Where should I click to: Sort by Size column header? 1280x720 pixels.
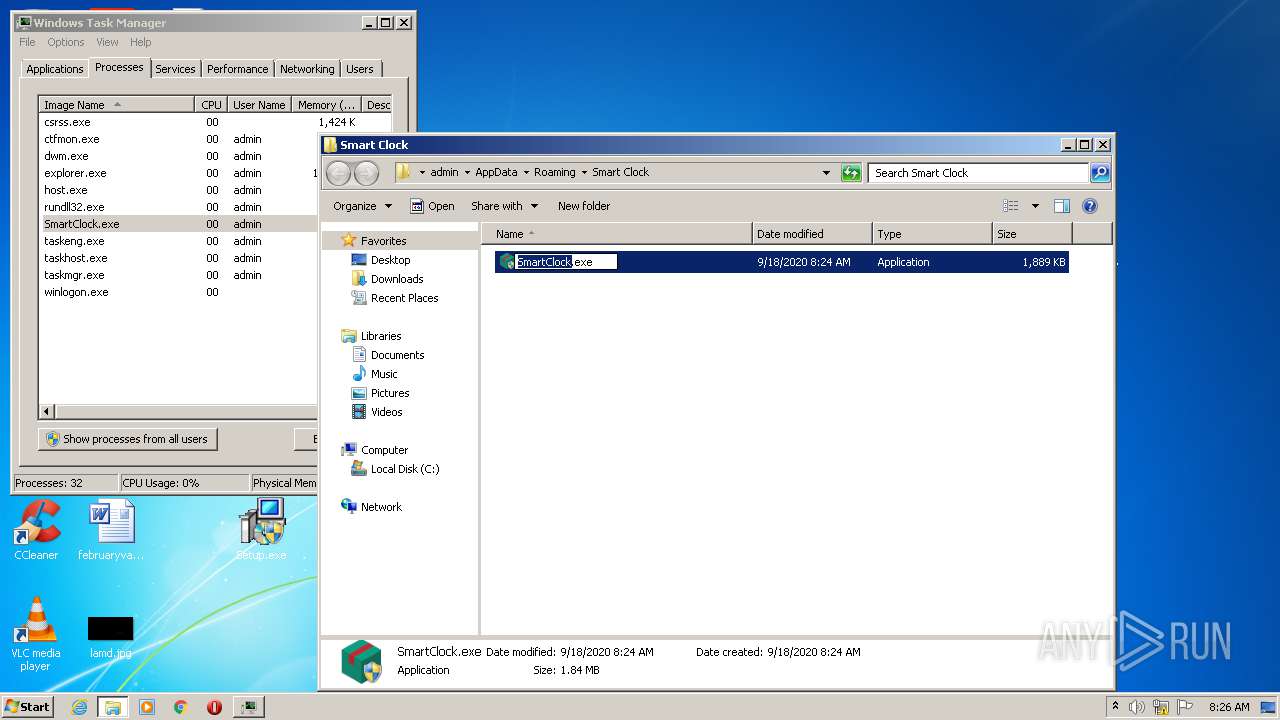click(1032, 234)
